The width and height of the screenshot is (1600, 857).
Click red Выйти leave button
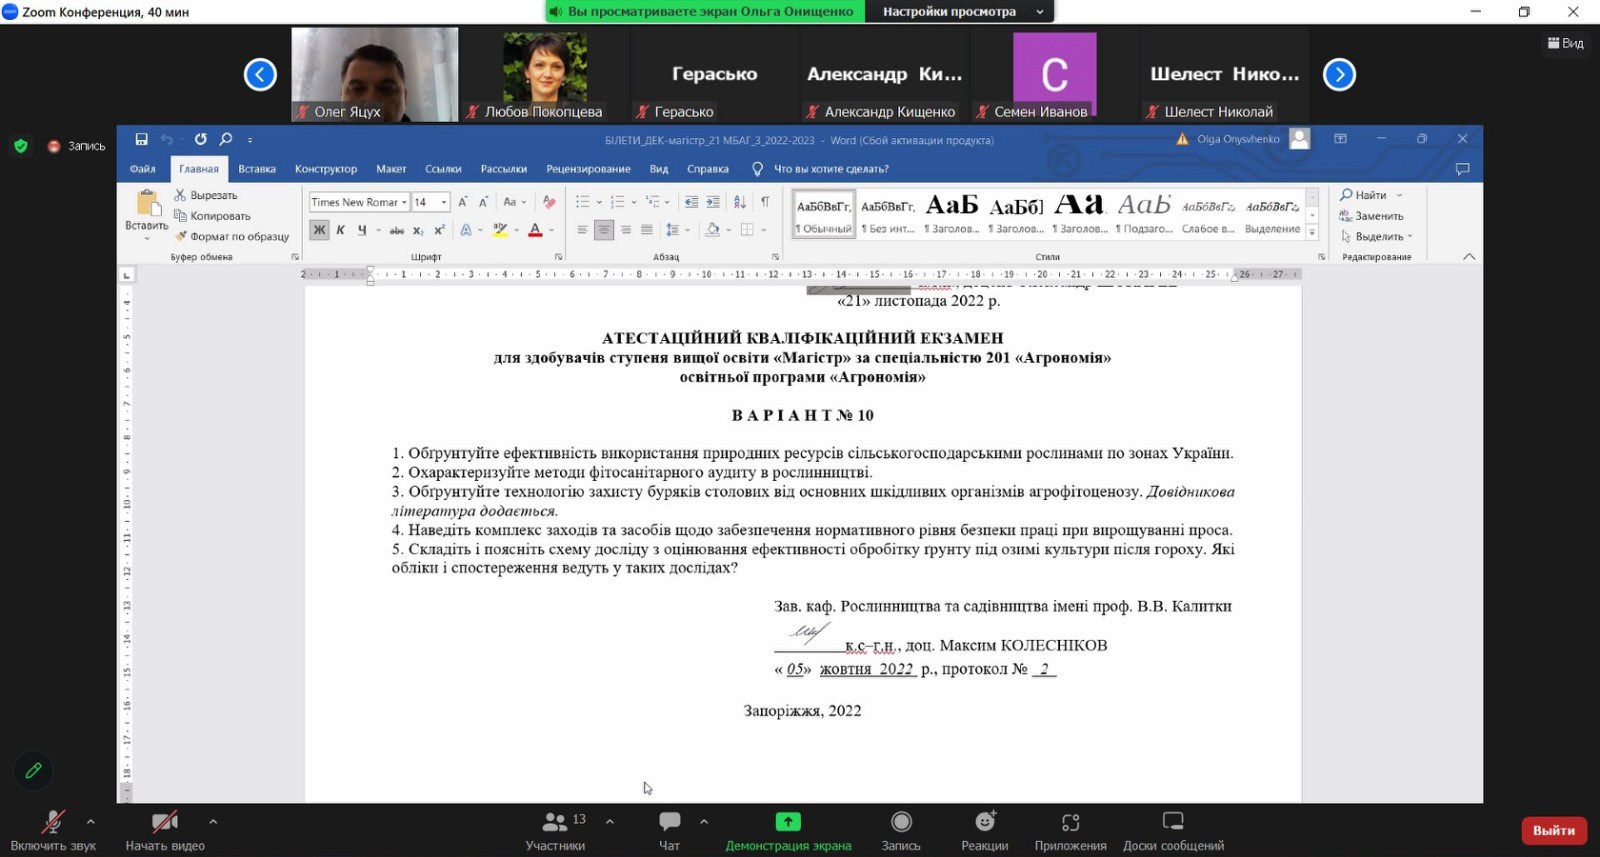(1554, 831)
